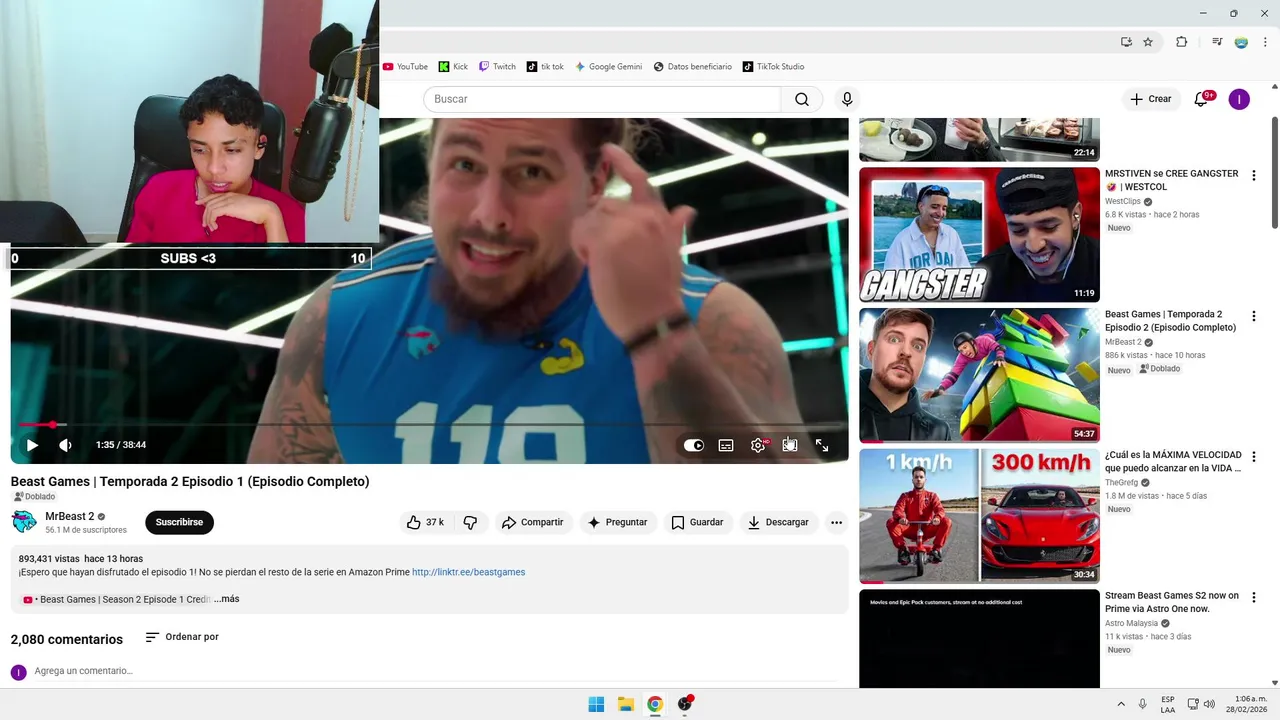Open YouTube notifications bell
1280x720 pixels.
(1202, 99)
